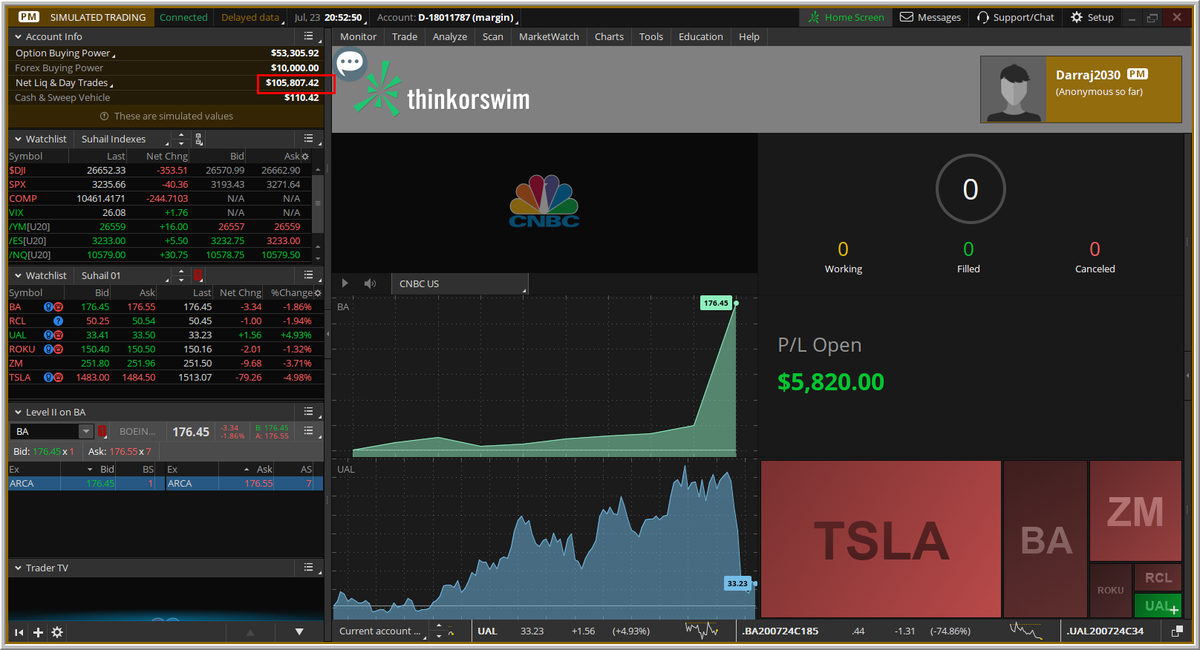
Task: Collapse the Suhail 01 Watchlist section
Action: pos(18,275)
